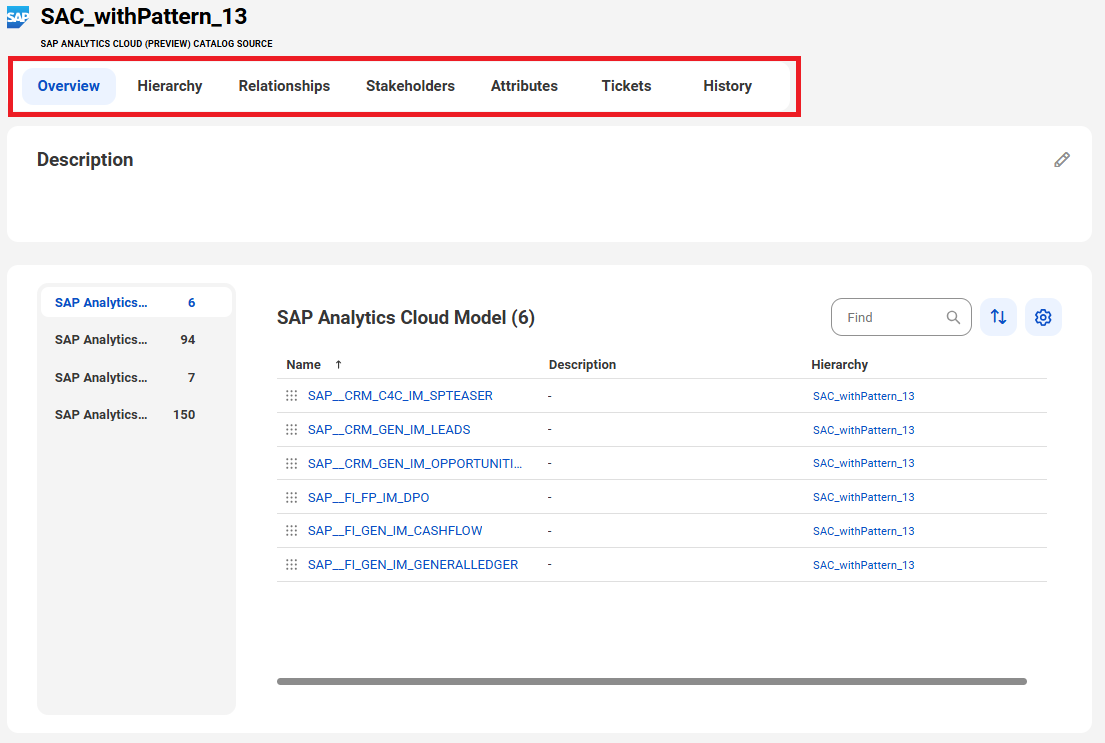Image resolution: width=1105 pixels, height=743 pixels.
Task: Click the Hierarchy column header
Action: (x=839, y=364)
